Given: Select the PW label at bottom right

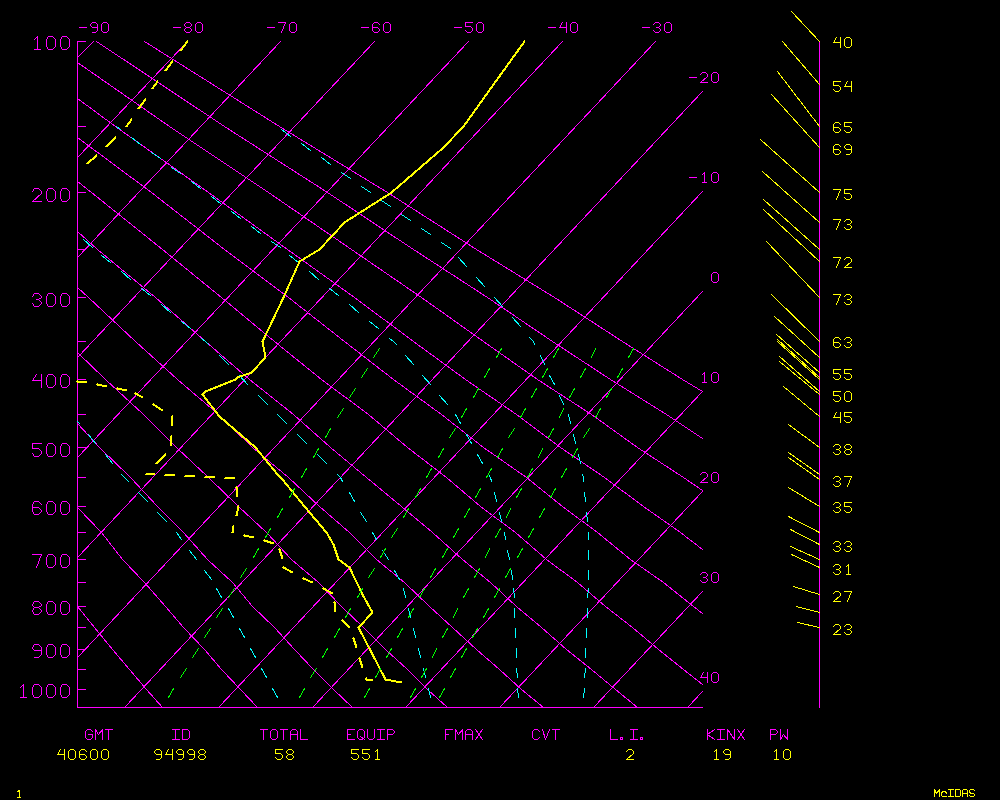Looking at the screenshot, I should tap(779, 735).
